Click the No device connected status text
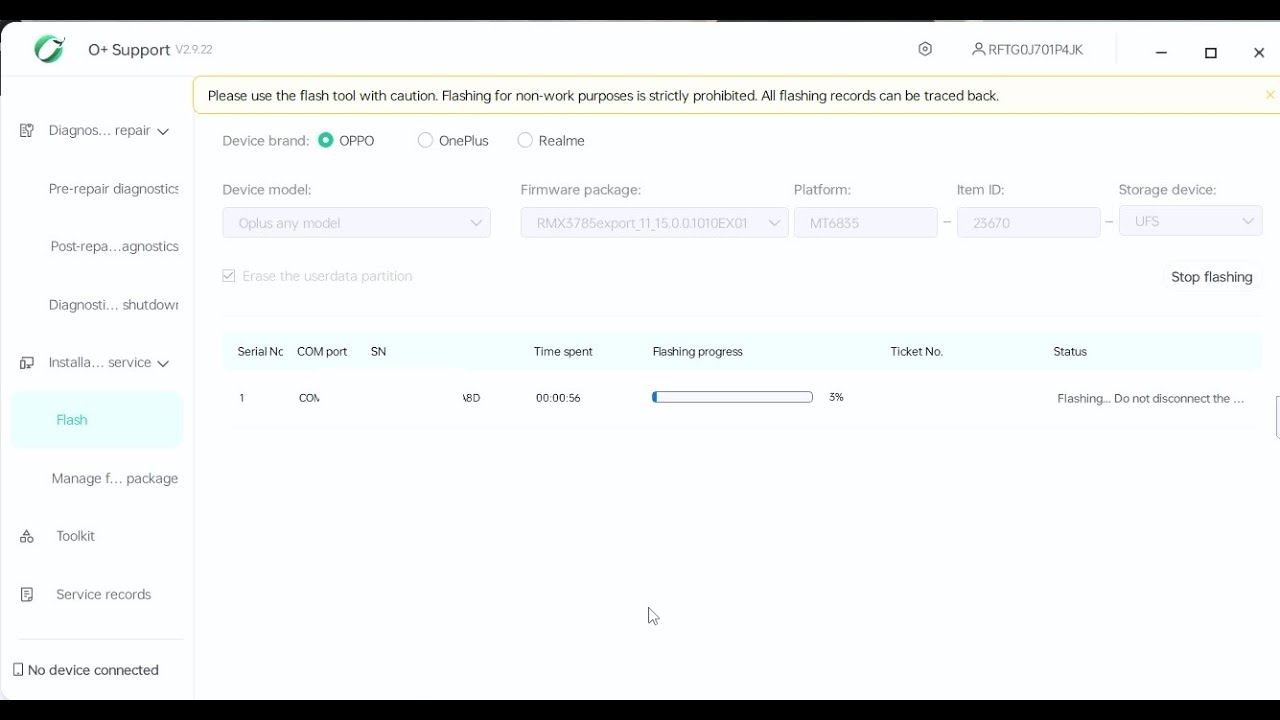 tap(93, 670)
